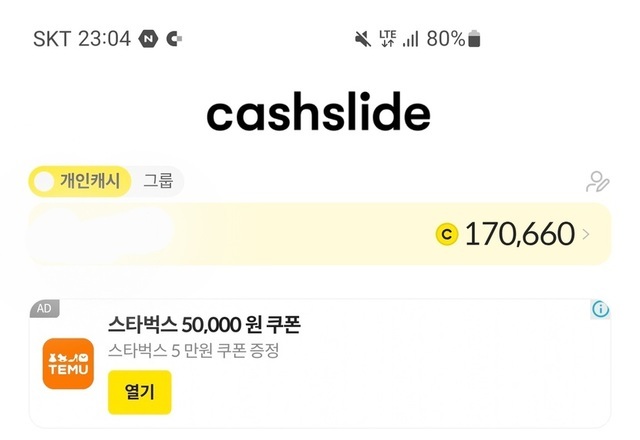Tap the 스타벅스 5 만원 쿠폰 증정 description
Viewport: 640px width, 440px height.
(x=193, y=351)
